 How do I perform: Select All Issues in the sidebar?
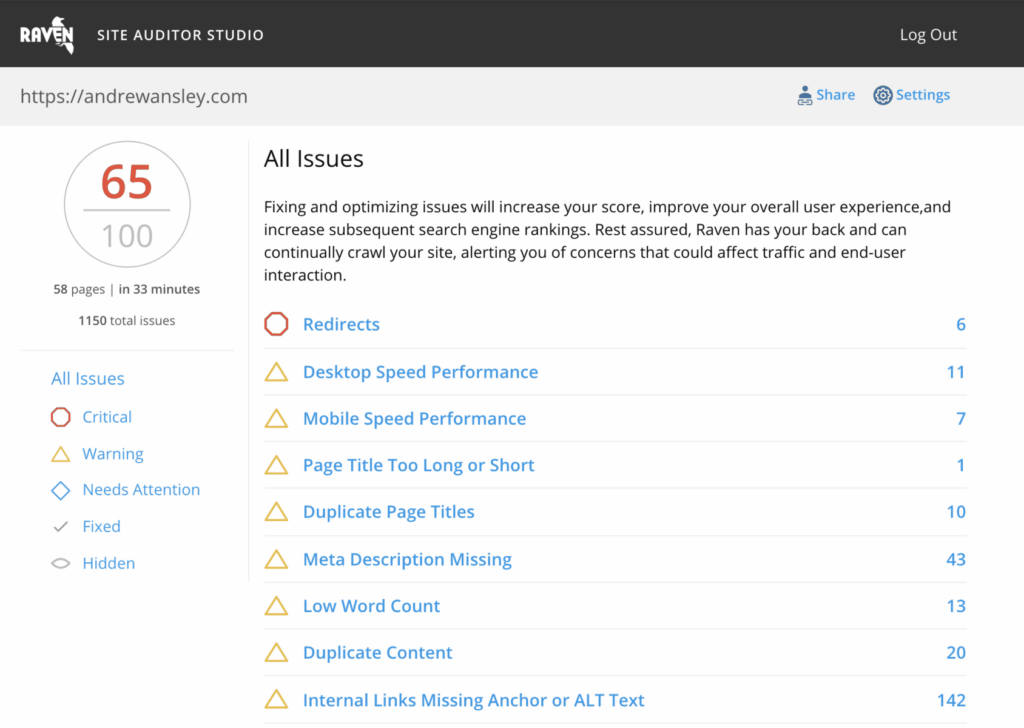point(87,378)
